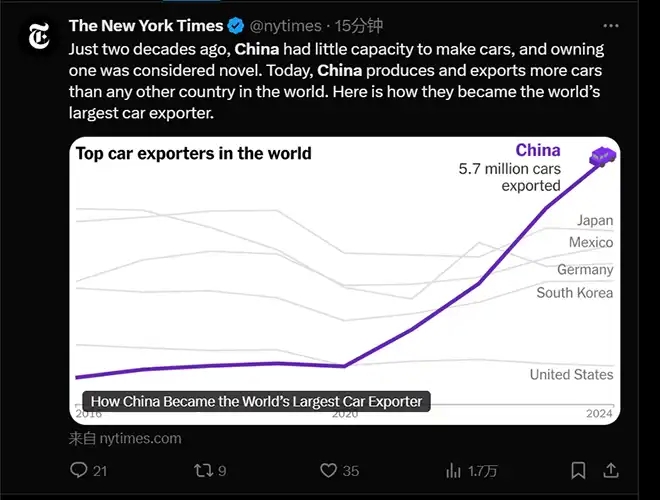Open the three-dot more options menu

(611, 26)
